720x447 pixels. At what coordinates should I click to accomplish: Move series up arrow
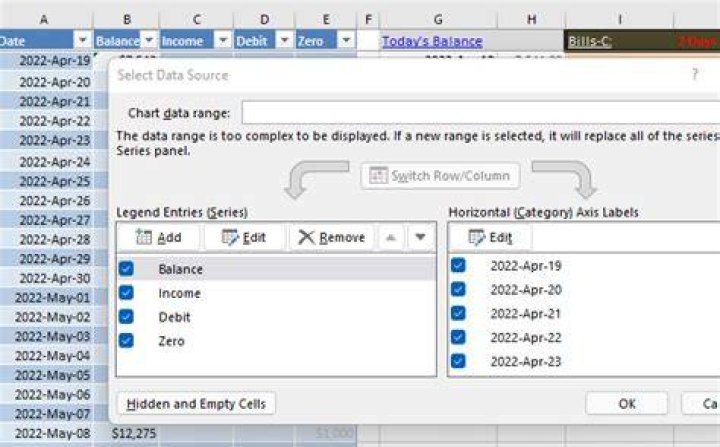[391, 238]
